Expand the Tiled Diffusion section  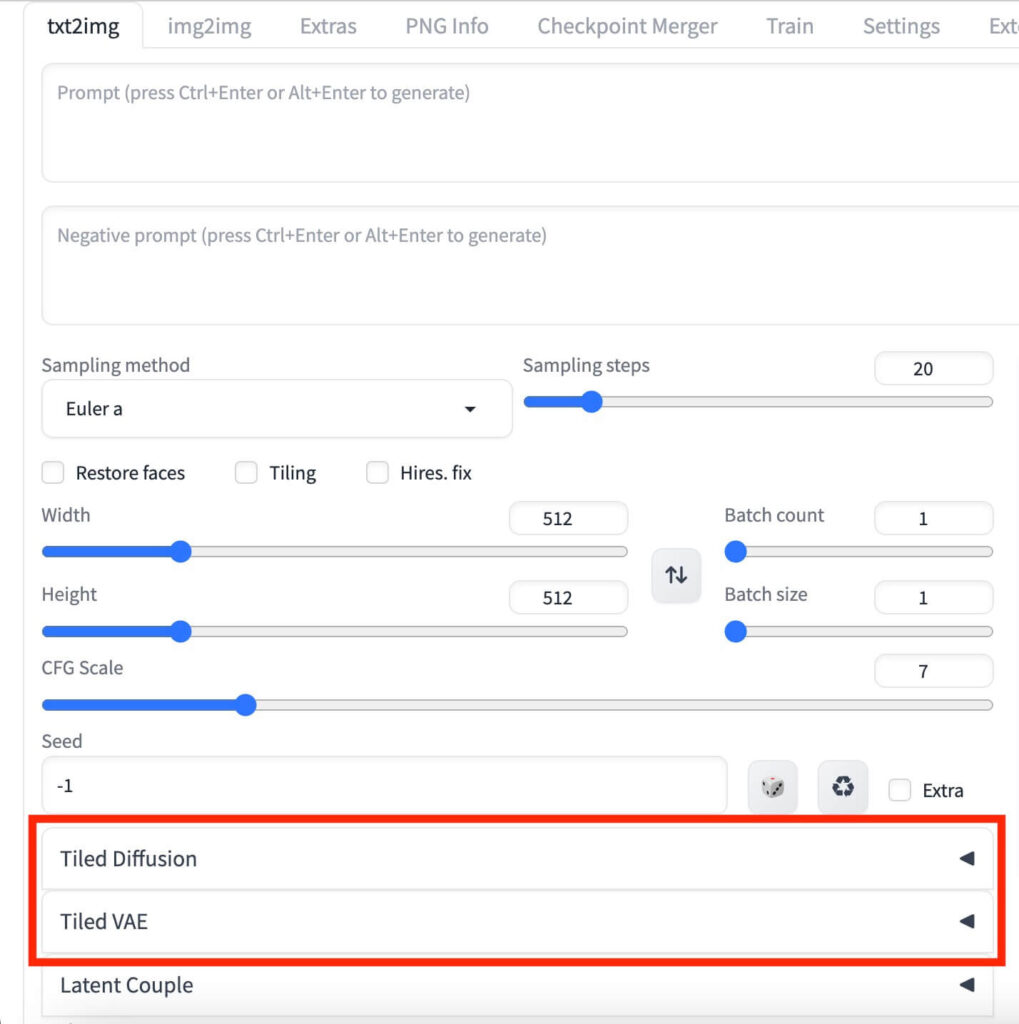[516, 858]
